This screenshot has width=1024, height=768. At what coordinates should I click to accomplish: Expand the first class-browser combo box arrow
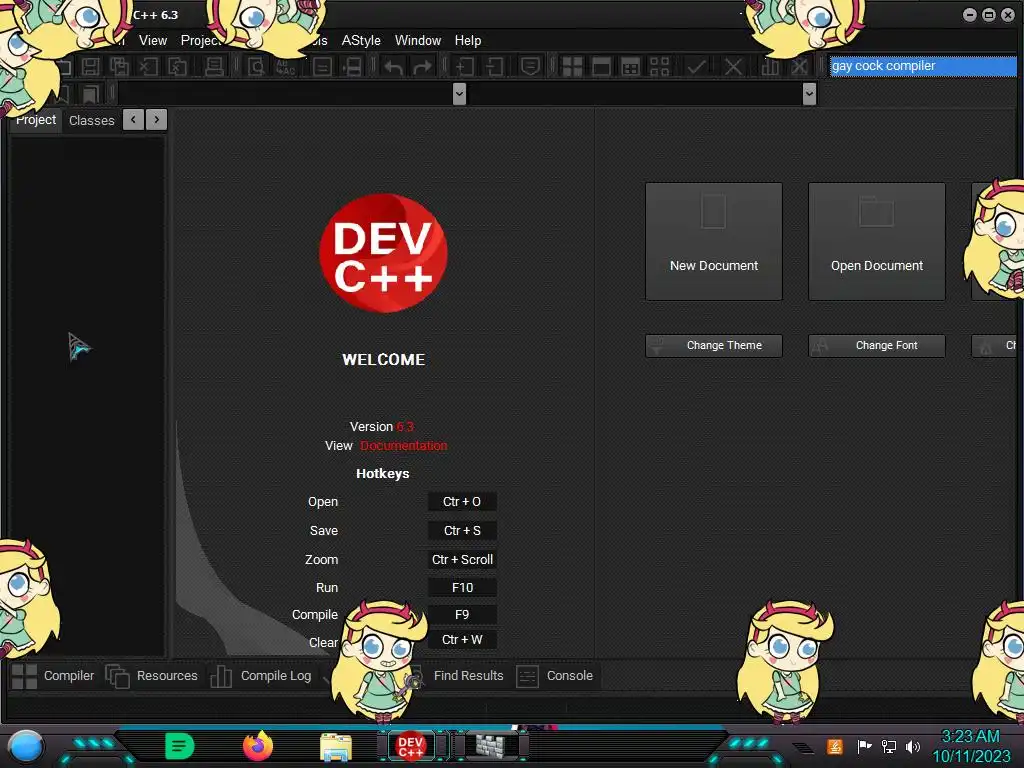click(x=459, y=94)
